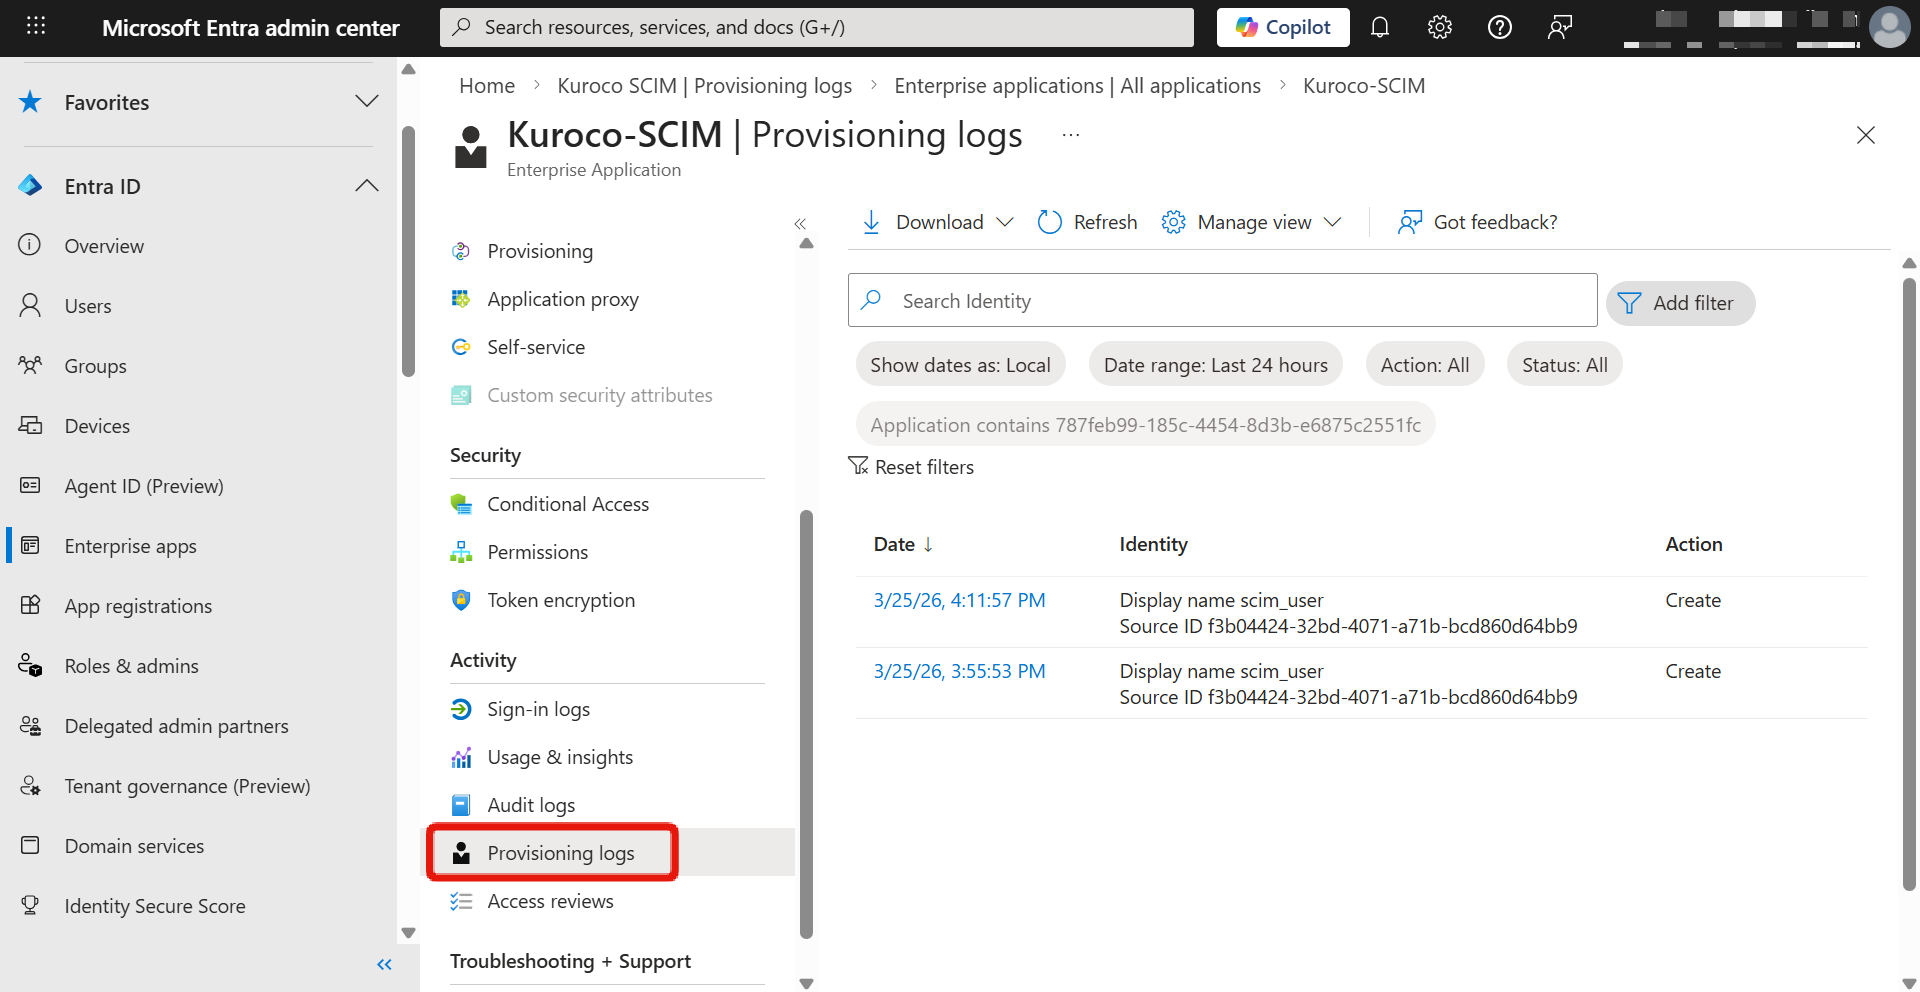Toggle the Status: All filter pill

point(1564,365)
